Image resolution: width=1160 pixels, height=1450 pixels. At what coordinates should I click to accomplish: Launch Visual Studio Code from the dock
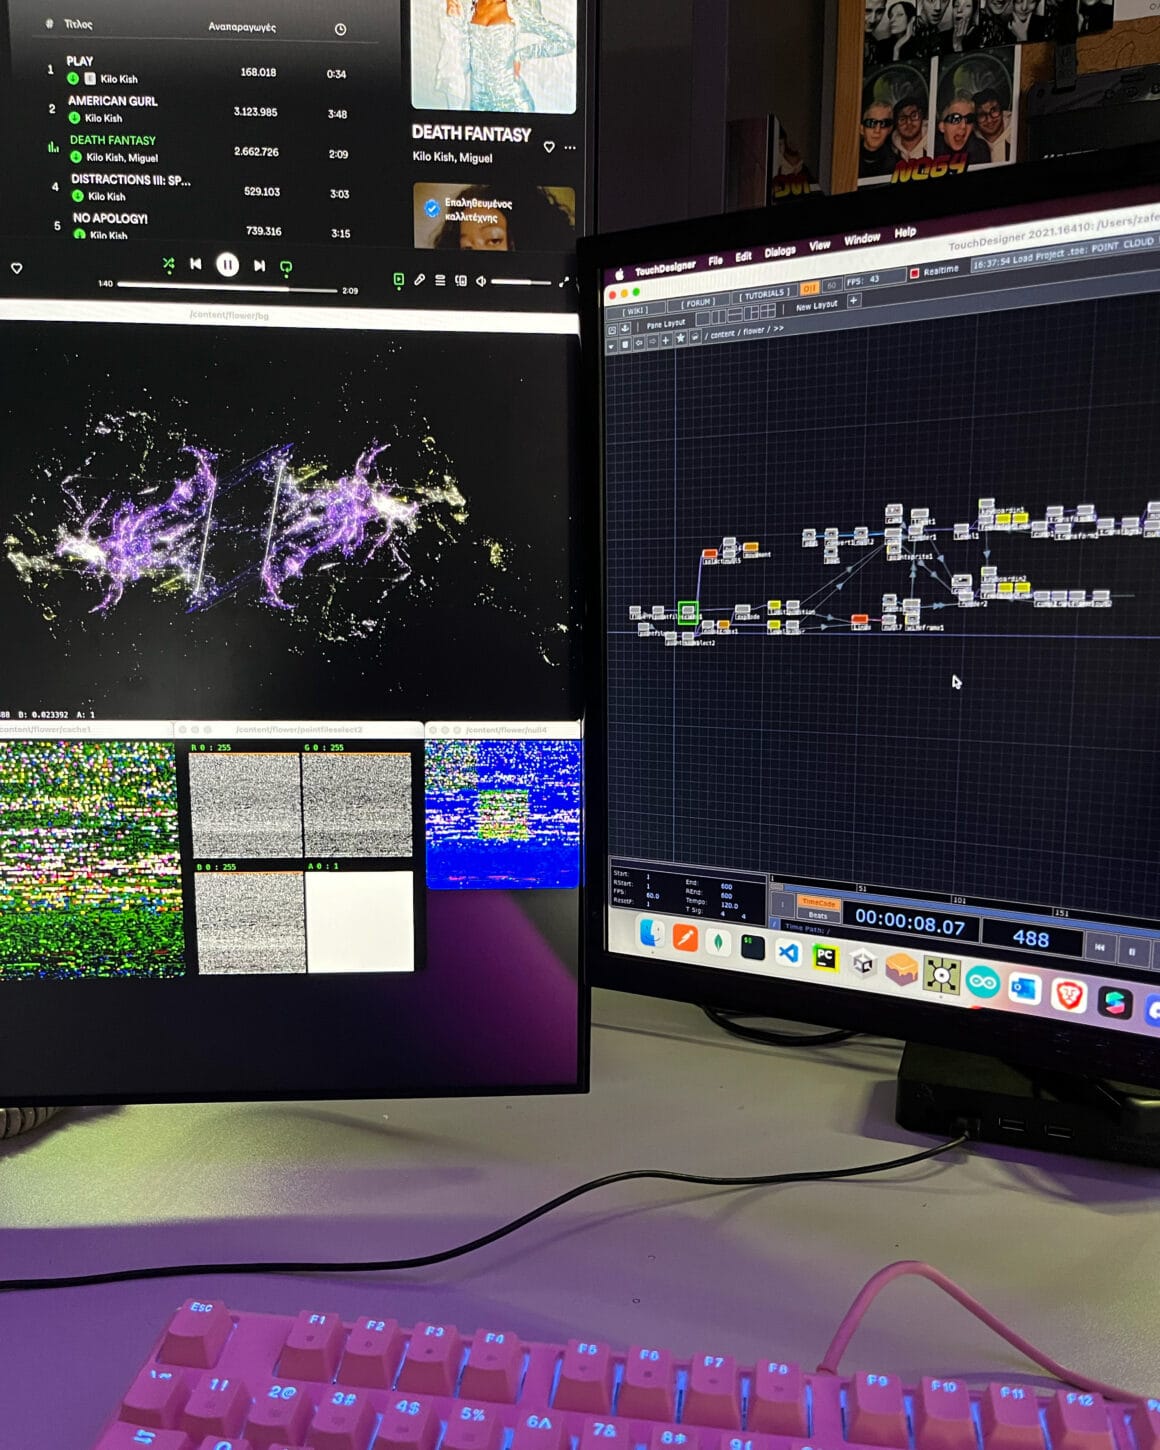[x=790, y=955]
